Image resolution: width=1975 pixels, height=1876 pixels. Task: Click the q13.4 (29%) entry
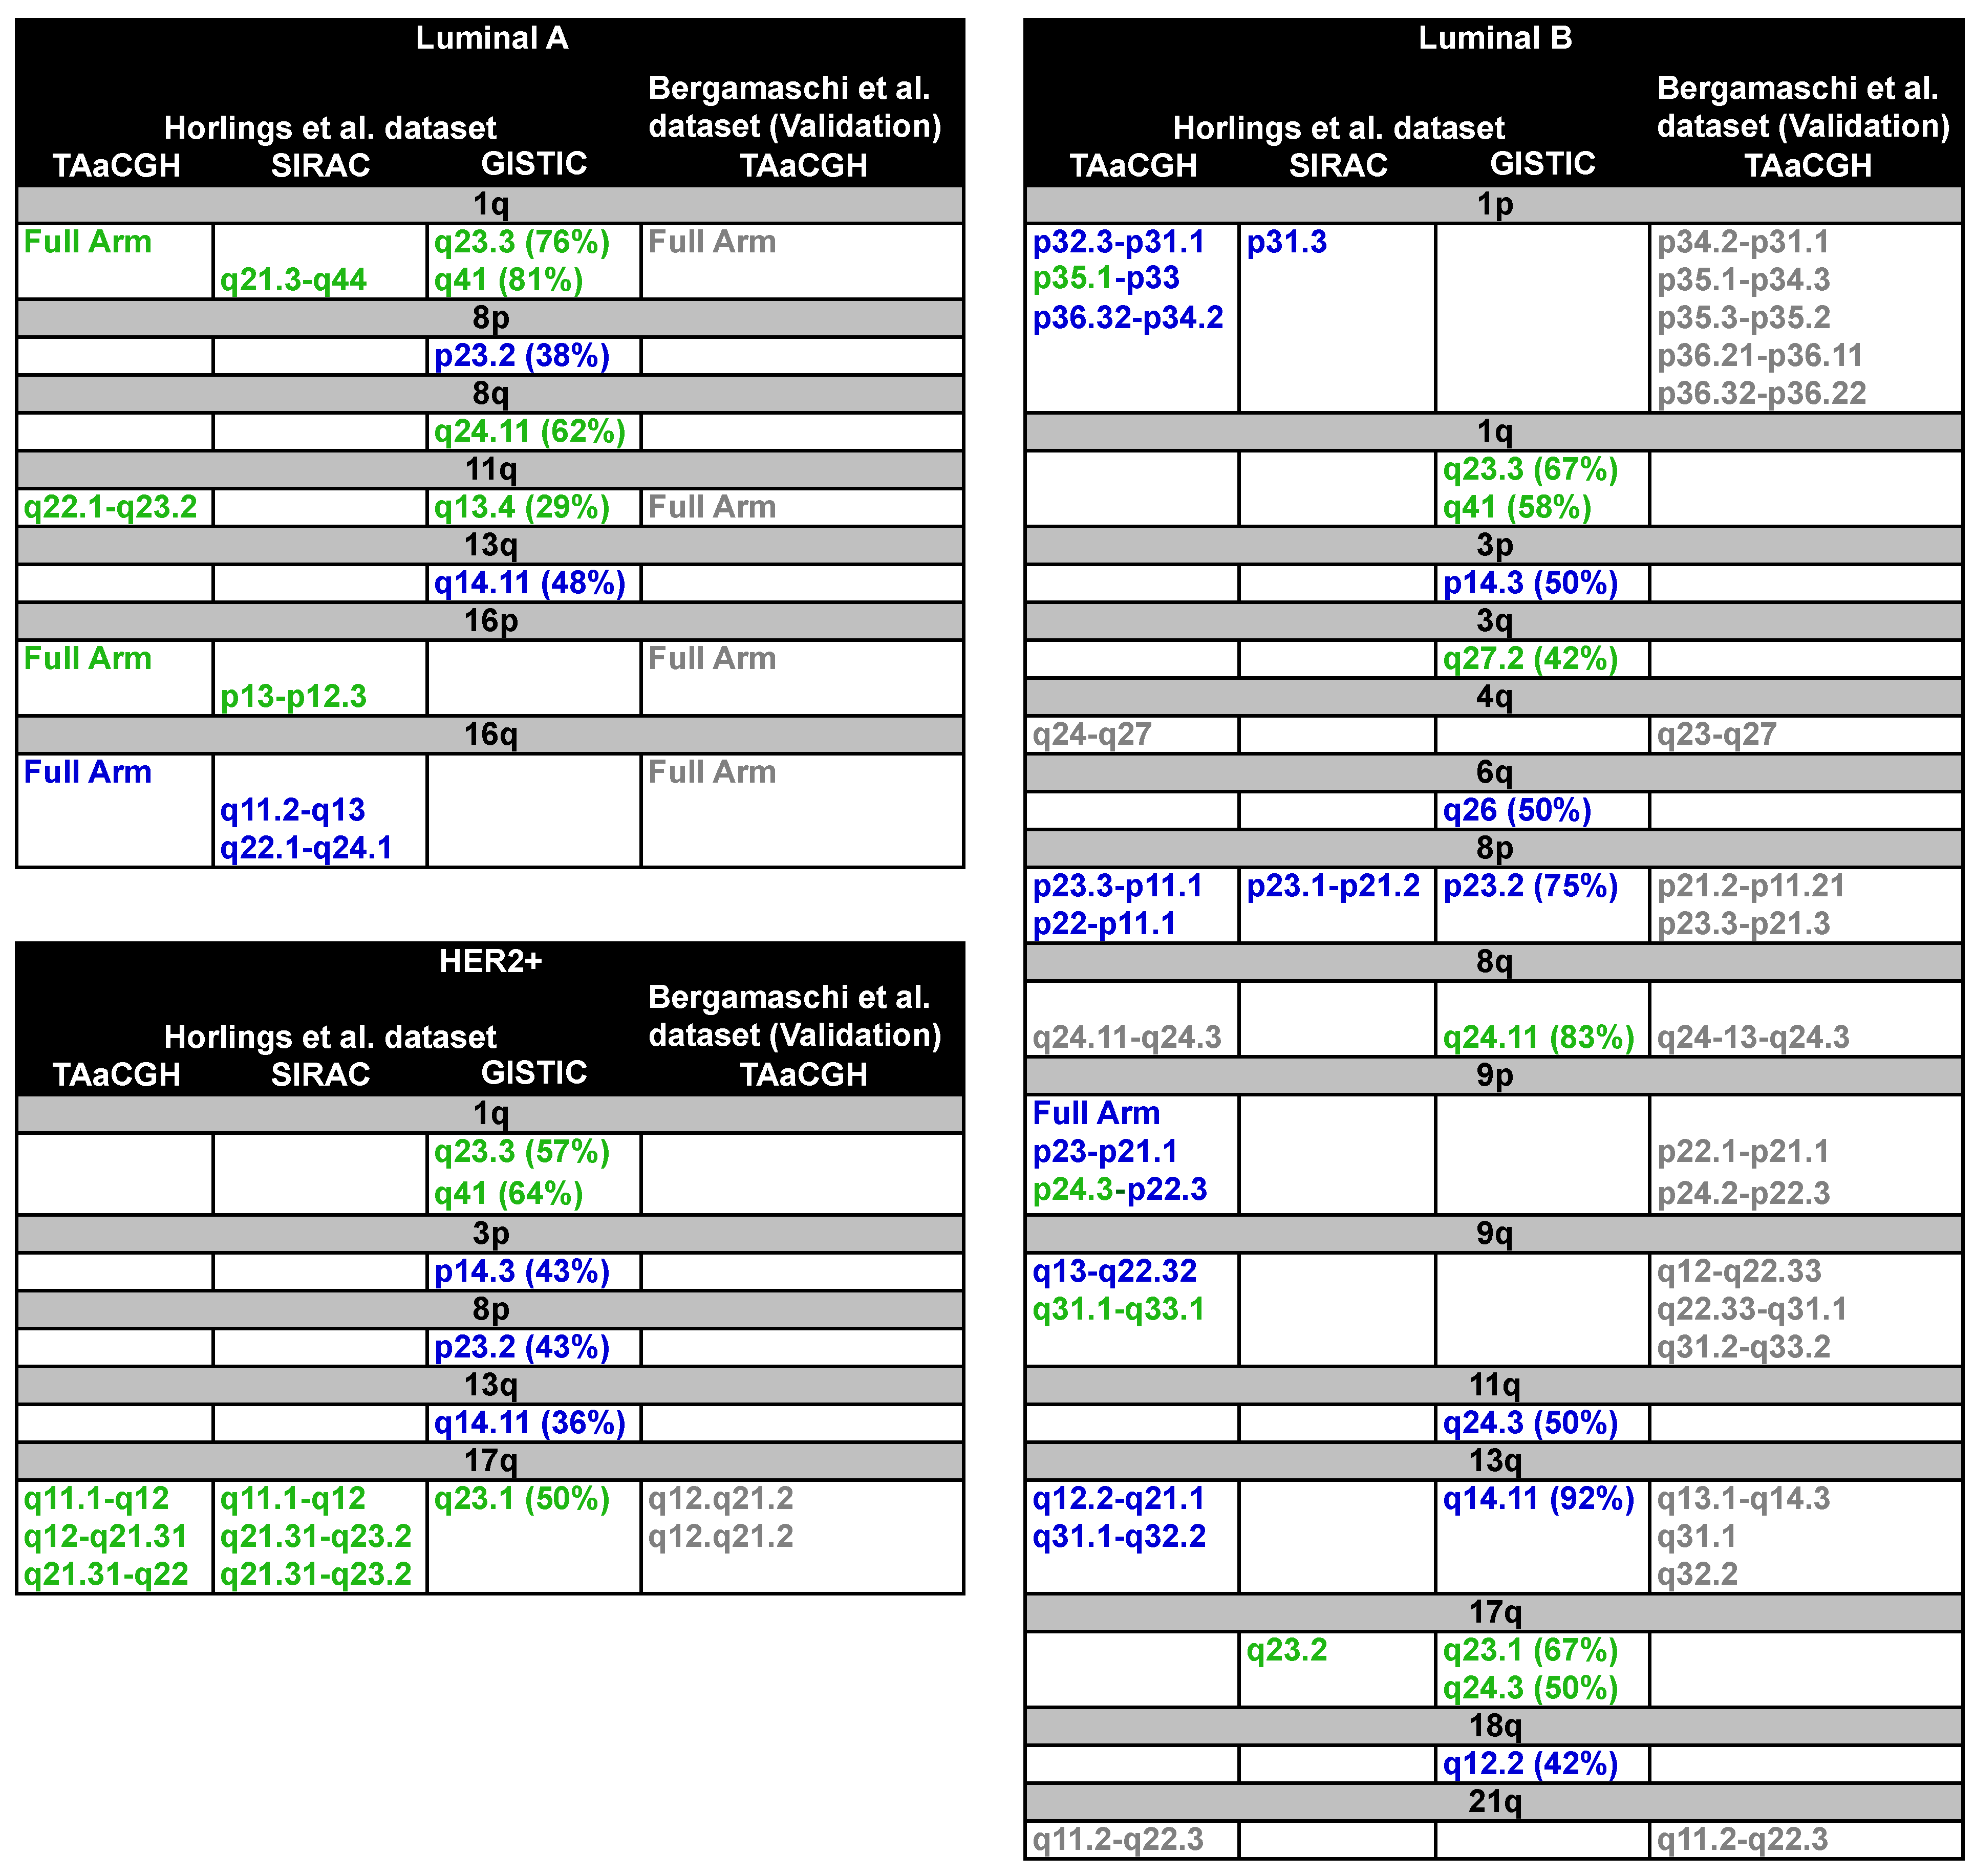pos(521,507)
